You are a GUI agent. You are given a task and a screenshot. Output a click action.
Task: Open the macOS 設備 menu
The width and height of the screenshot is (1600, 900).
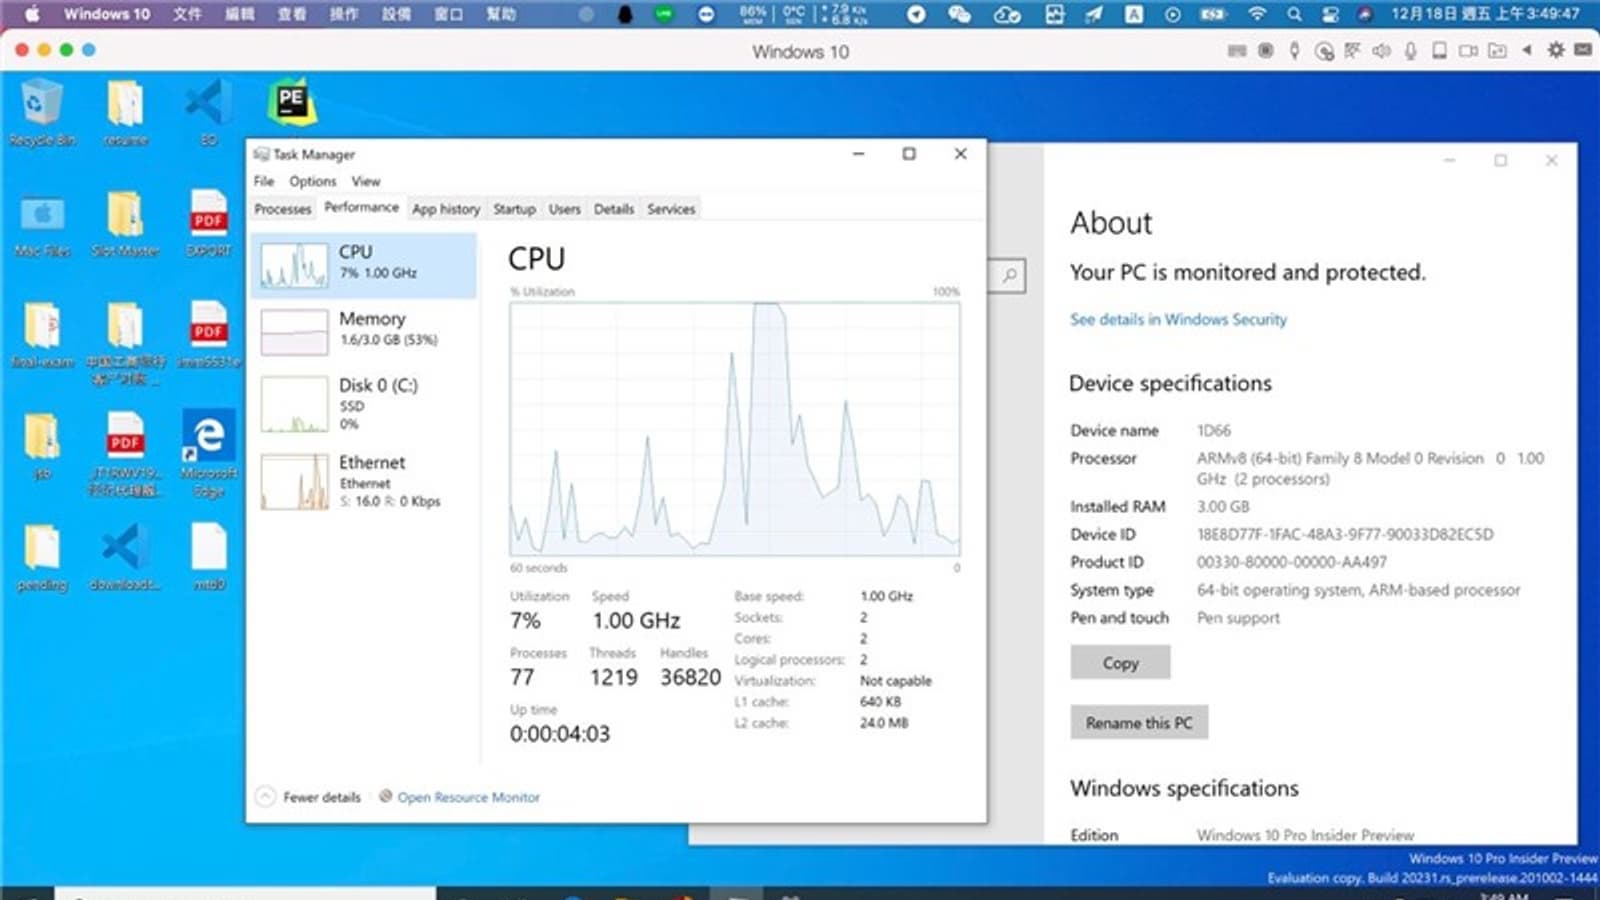click(x=396, y=14)
